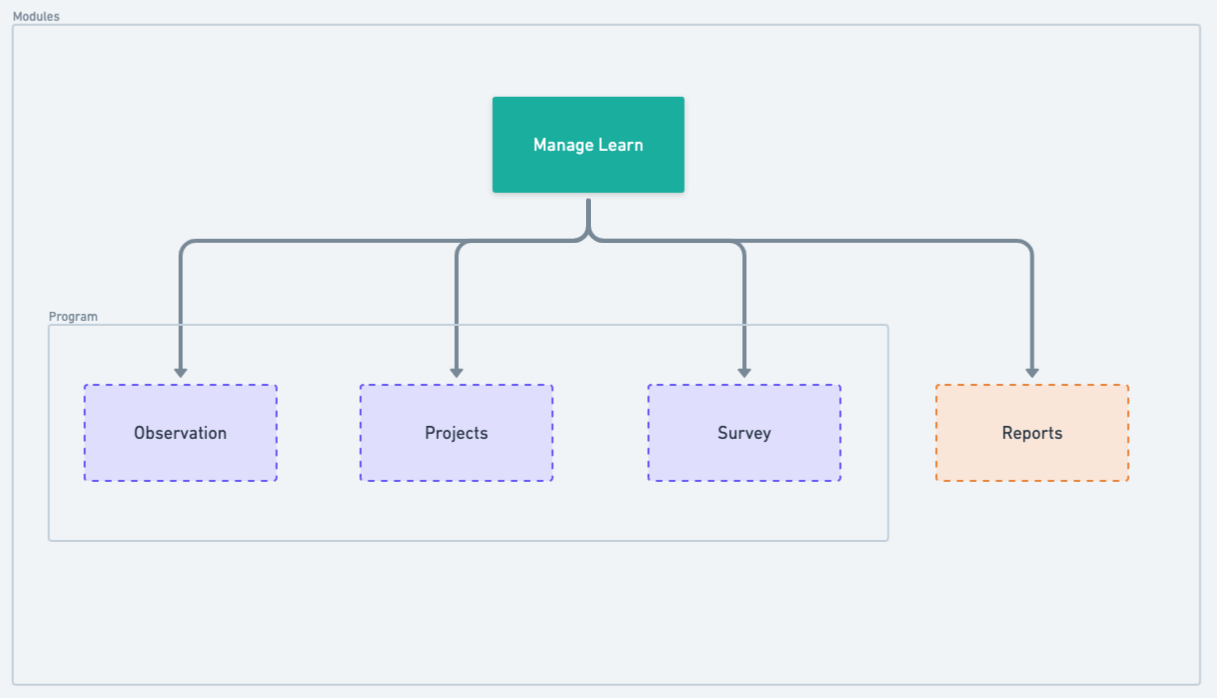Screen dimensions: 1217x698
Task: Click the vertical connector line above Projects
Action: [456, 300]
